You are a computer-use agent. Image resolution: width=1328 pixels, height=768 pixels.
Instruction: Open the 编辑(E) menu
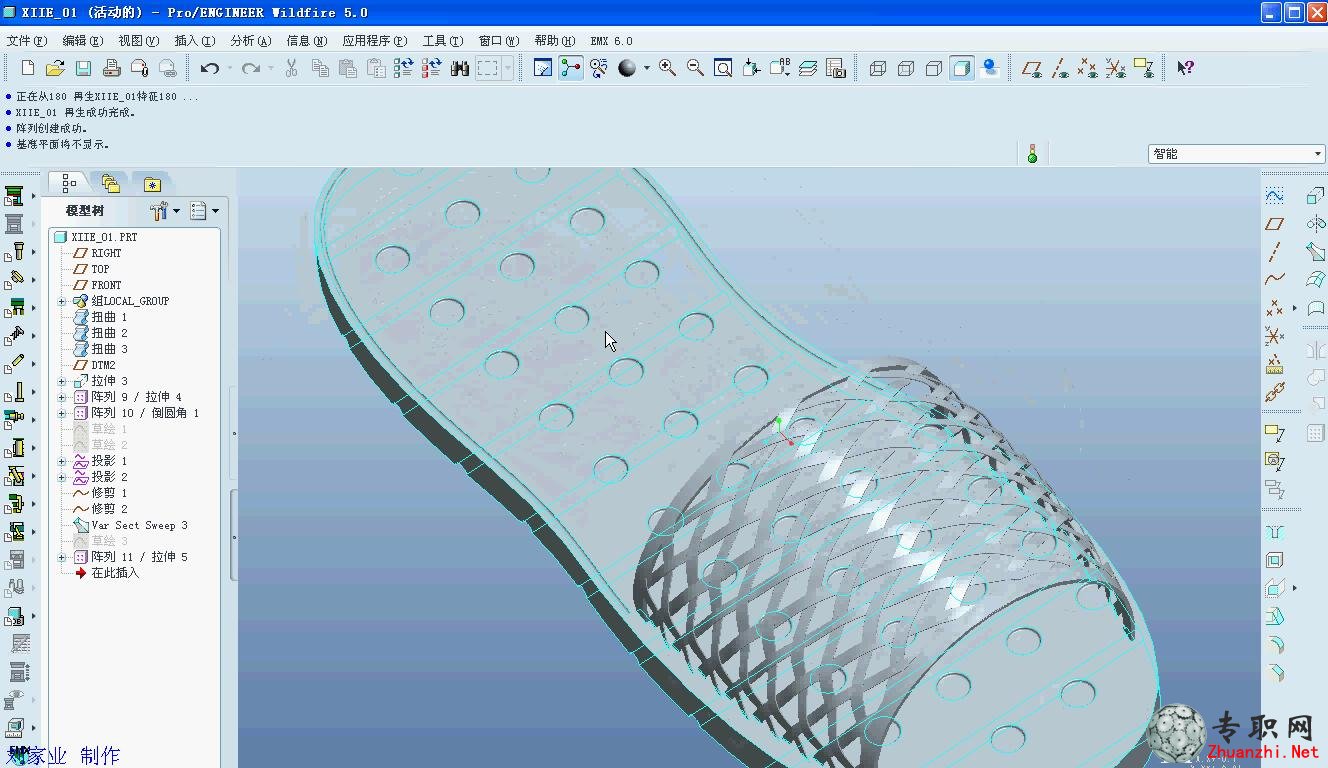(82, 41)
